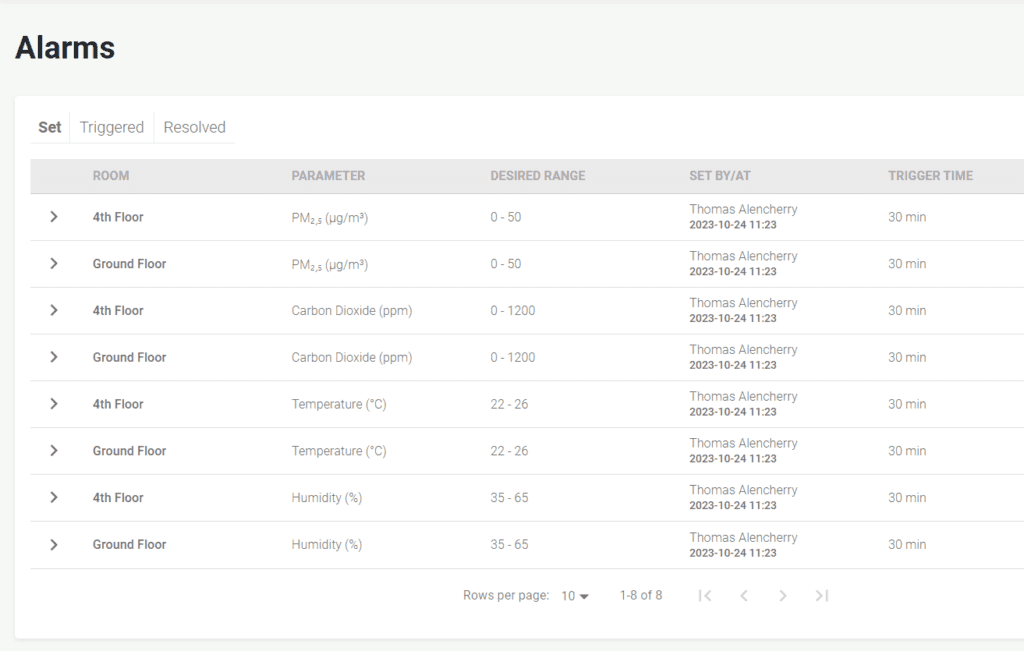Click the Desired Range column header
The width and height of the screenshot is (1024, 651).
click(x=537, y=176)
